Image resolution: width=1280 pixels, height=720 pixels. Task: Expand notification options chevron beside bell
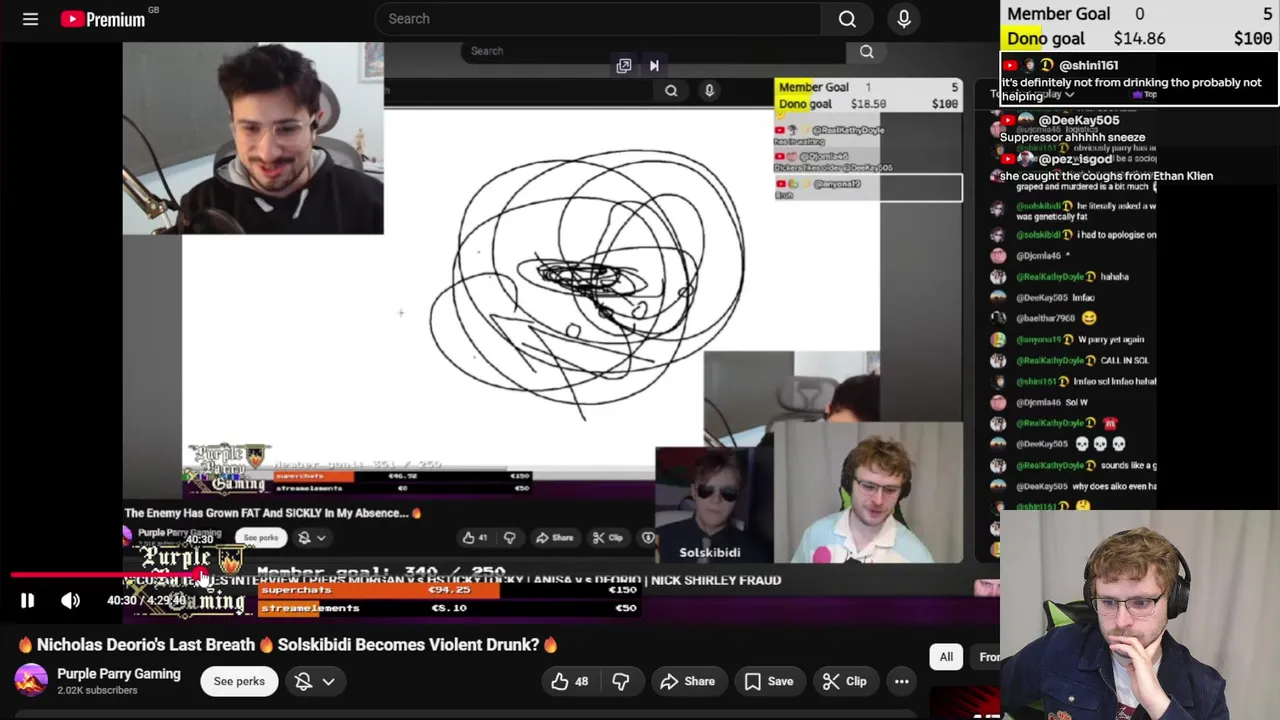328,682
